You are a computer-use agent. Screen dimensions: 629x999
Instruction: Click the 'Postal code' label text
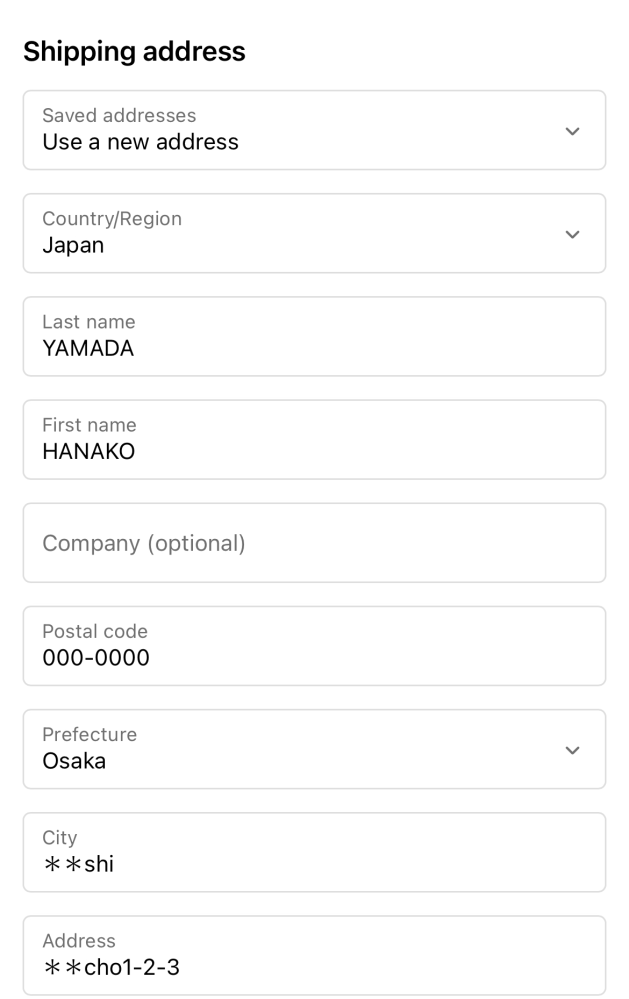tap(95, 631)
